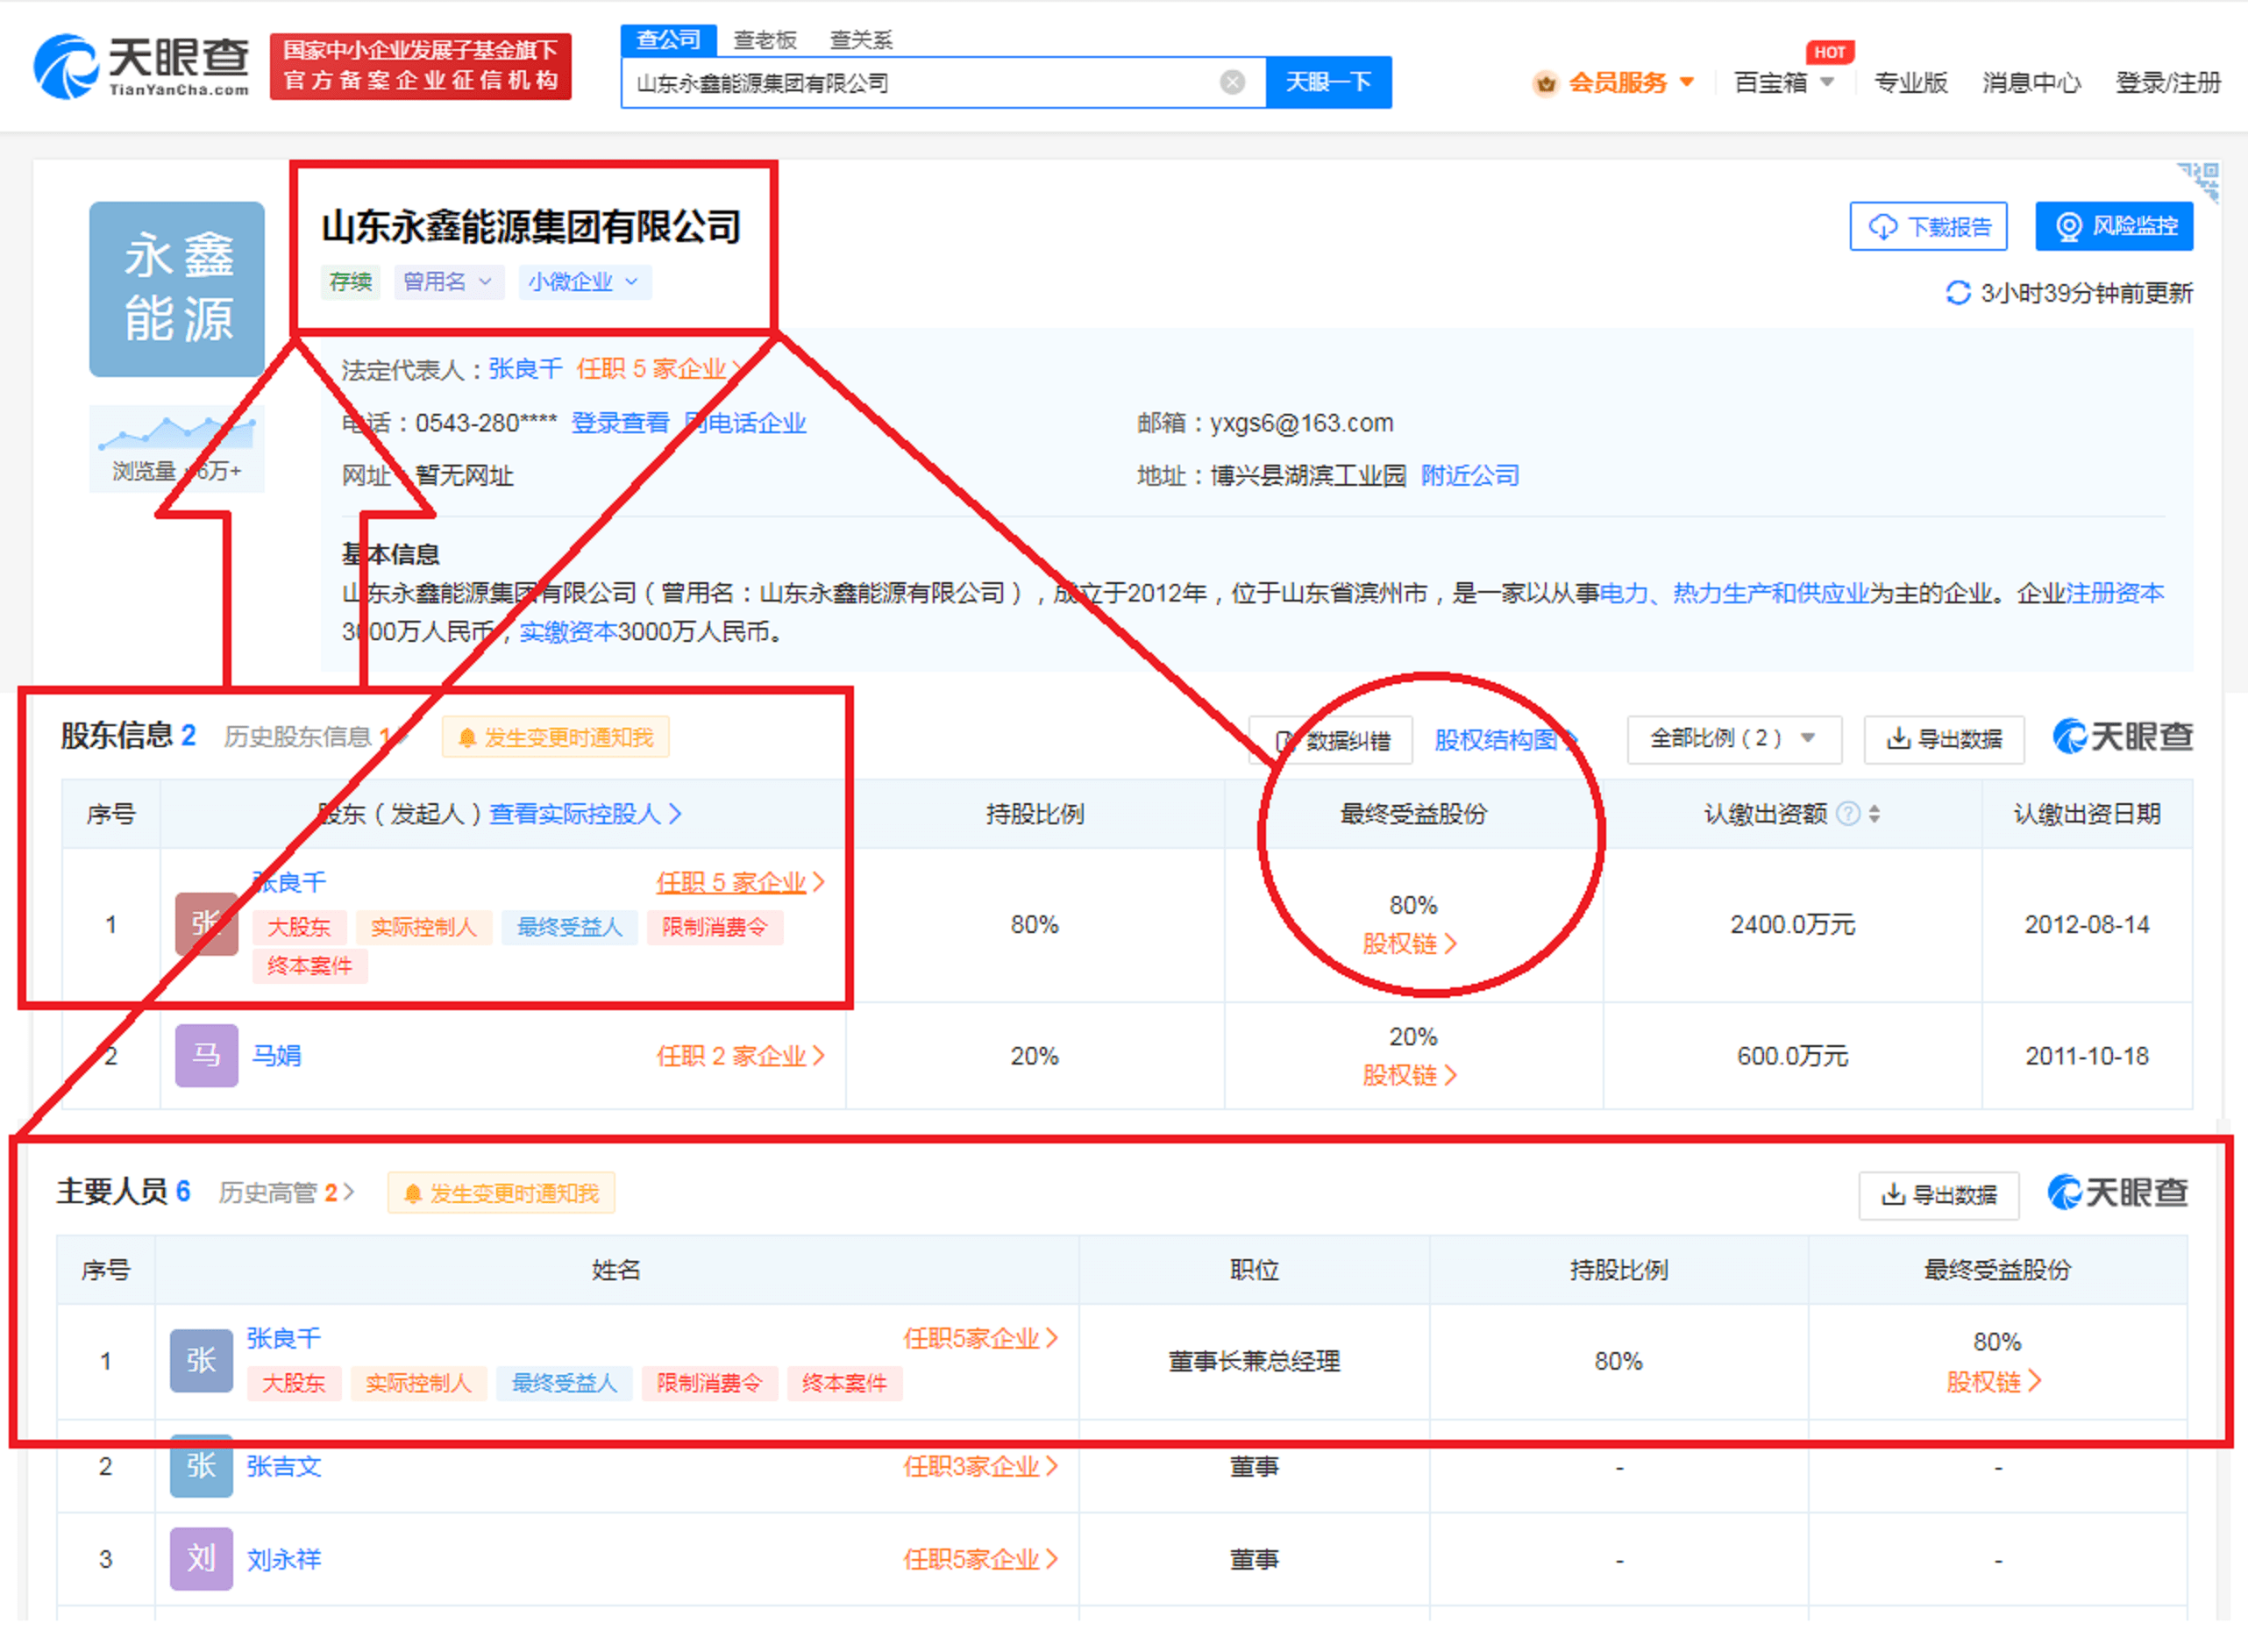The width and height of the screenshot is (2248, 1652).
Task: Click 查看实际控股人 link
Action: point(585,814)
